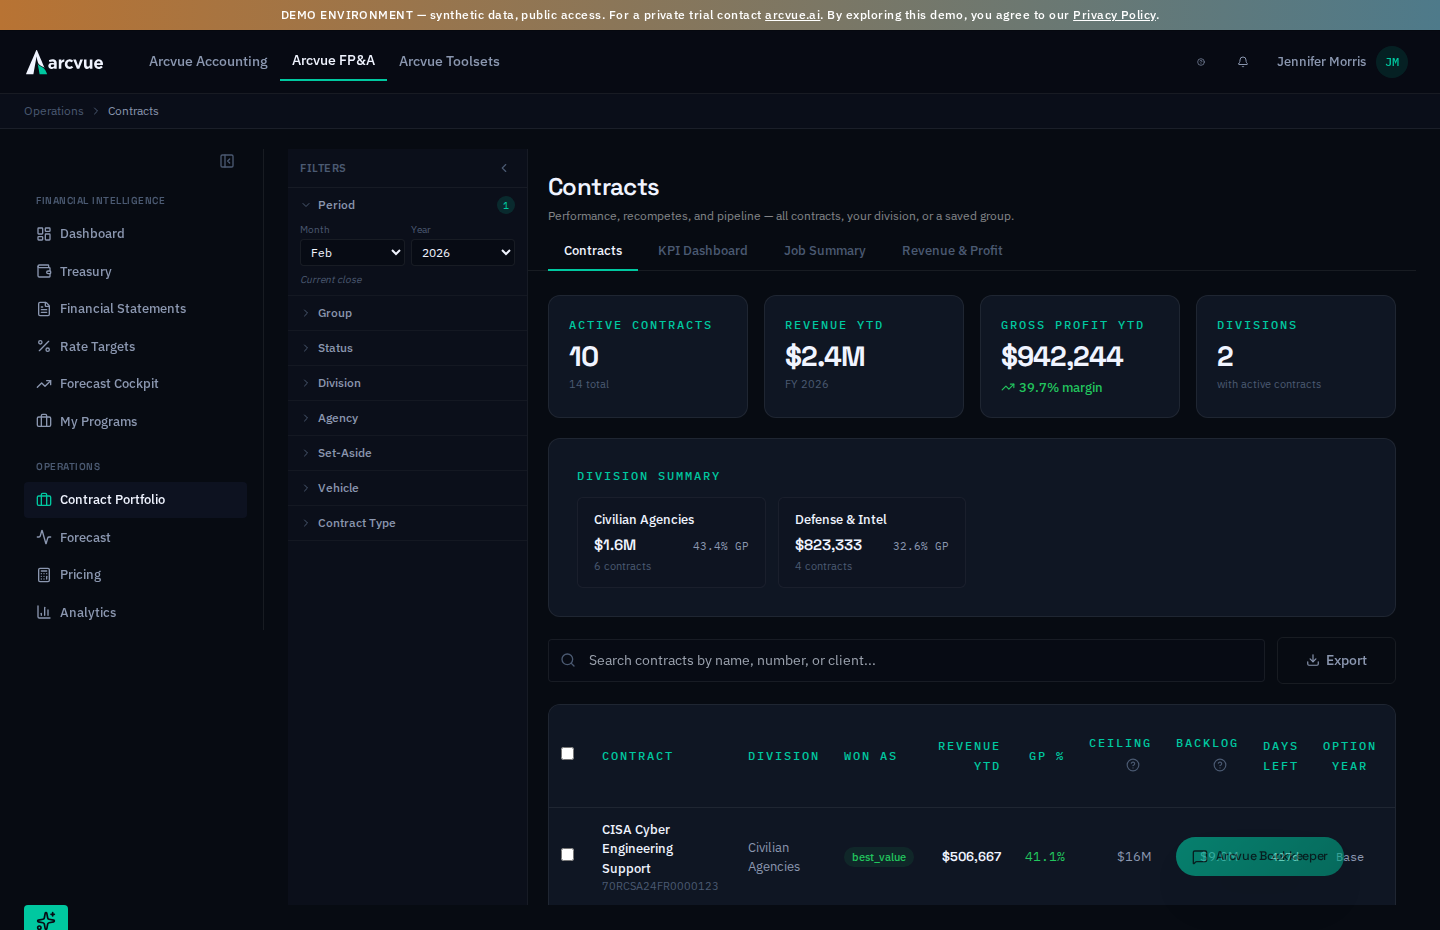Go to Operations breadcrumb

tap(54, 111)
